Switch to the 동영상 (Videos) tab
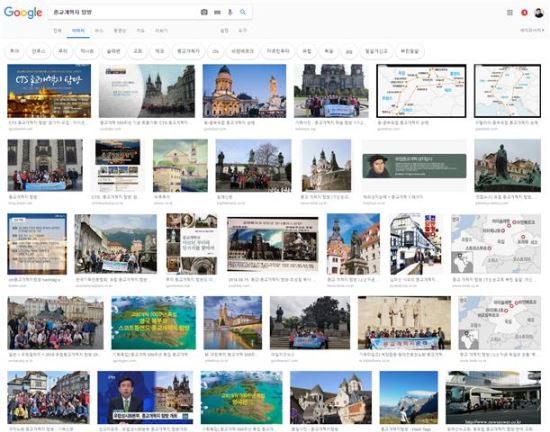Screen dimensions: 550x432 (120, 31)
